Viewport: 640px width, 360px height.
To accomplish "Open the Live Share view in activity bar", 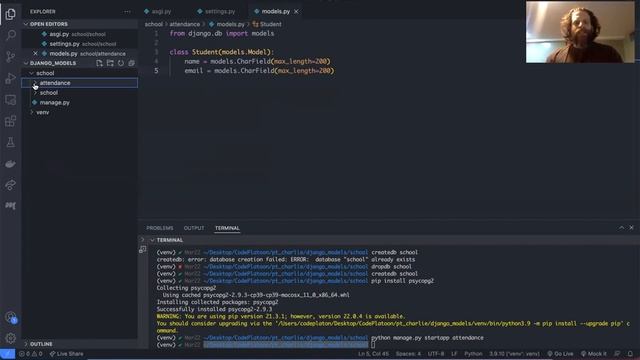I will pyautogui.click(x=11, y=184).
